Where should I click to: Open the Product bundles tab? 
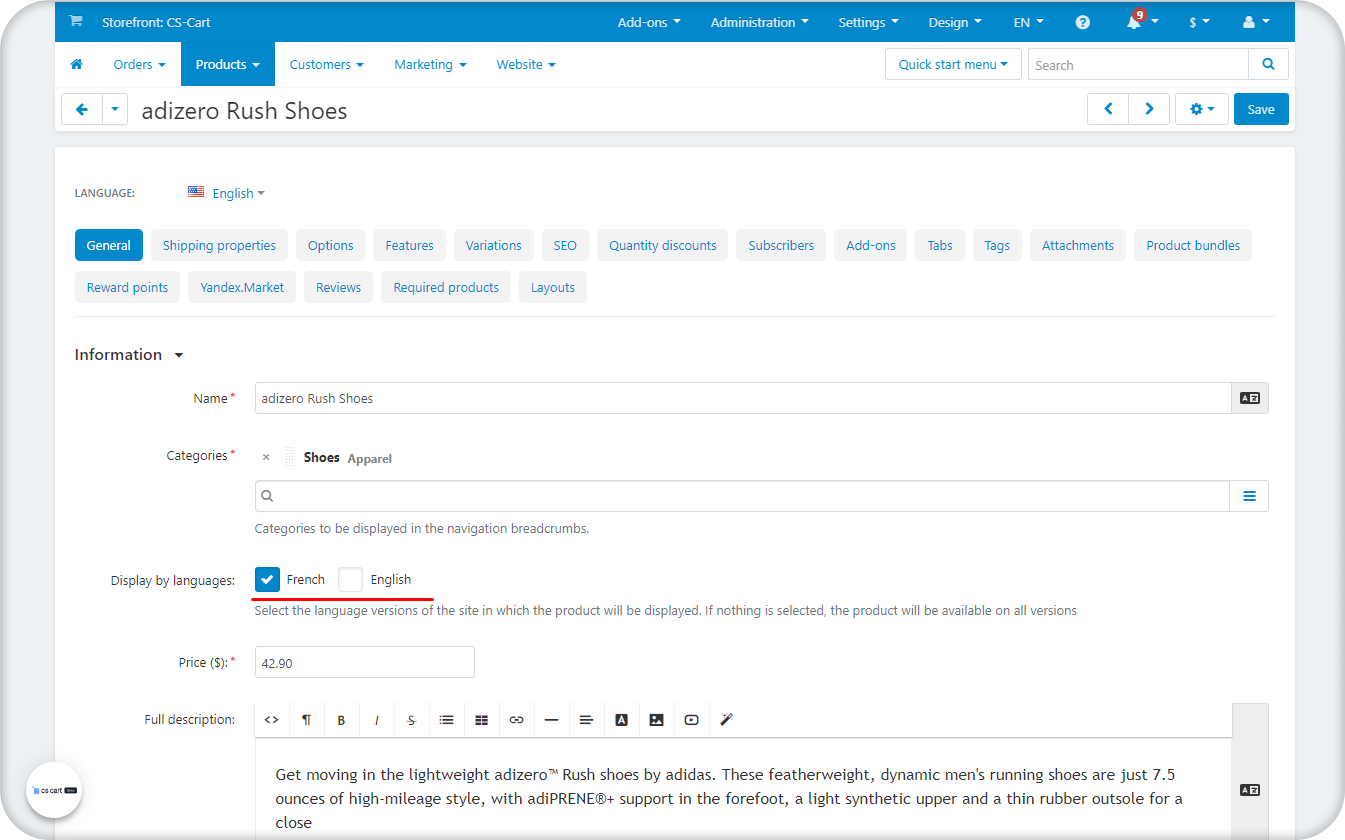[1193, 245]
